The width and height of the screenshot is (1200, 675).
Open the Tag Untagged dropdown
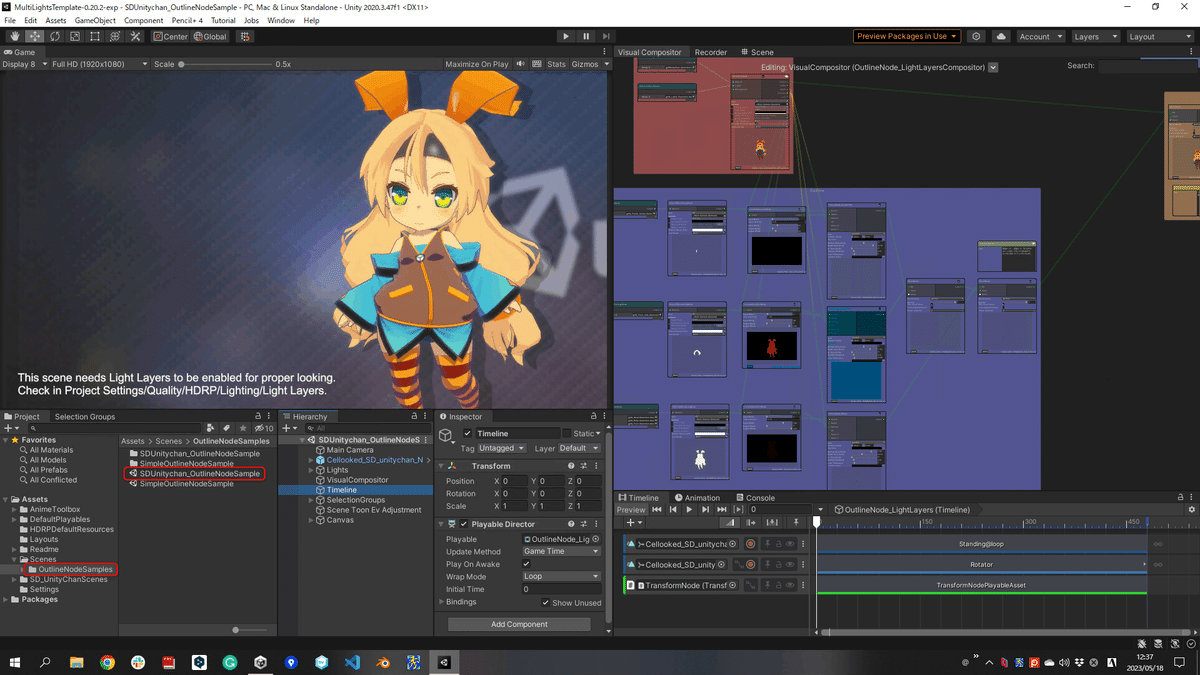[x=500, y=448]
